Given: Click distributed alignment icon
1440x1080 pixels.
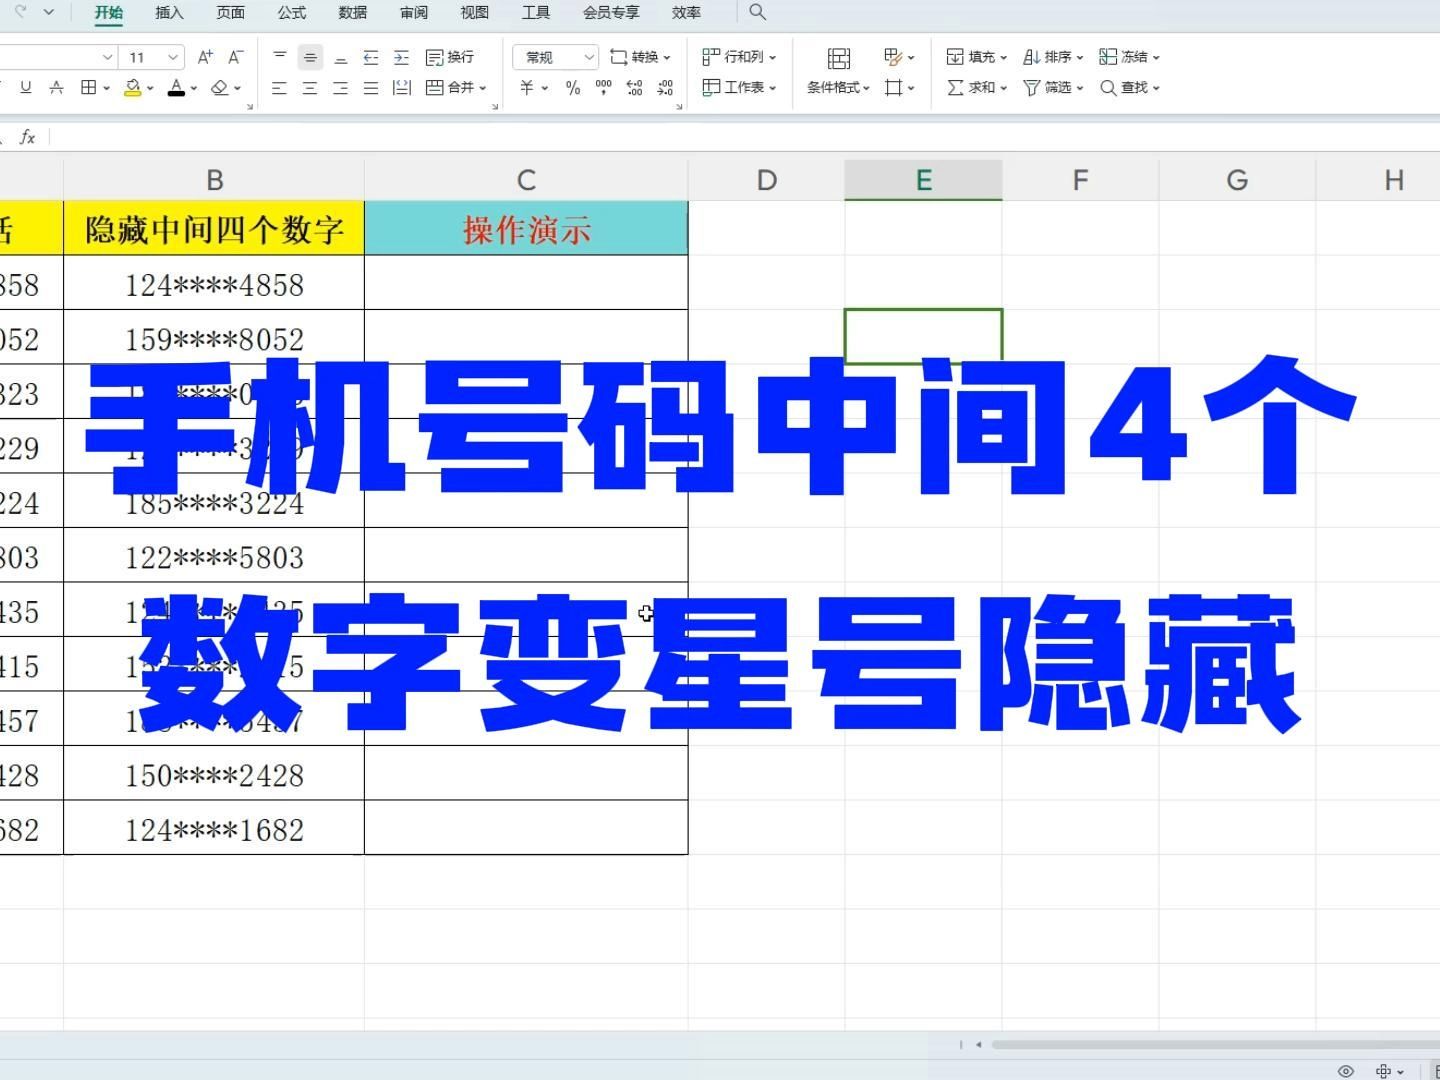Looking at the screenshot, I should (x=402, y=88).
